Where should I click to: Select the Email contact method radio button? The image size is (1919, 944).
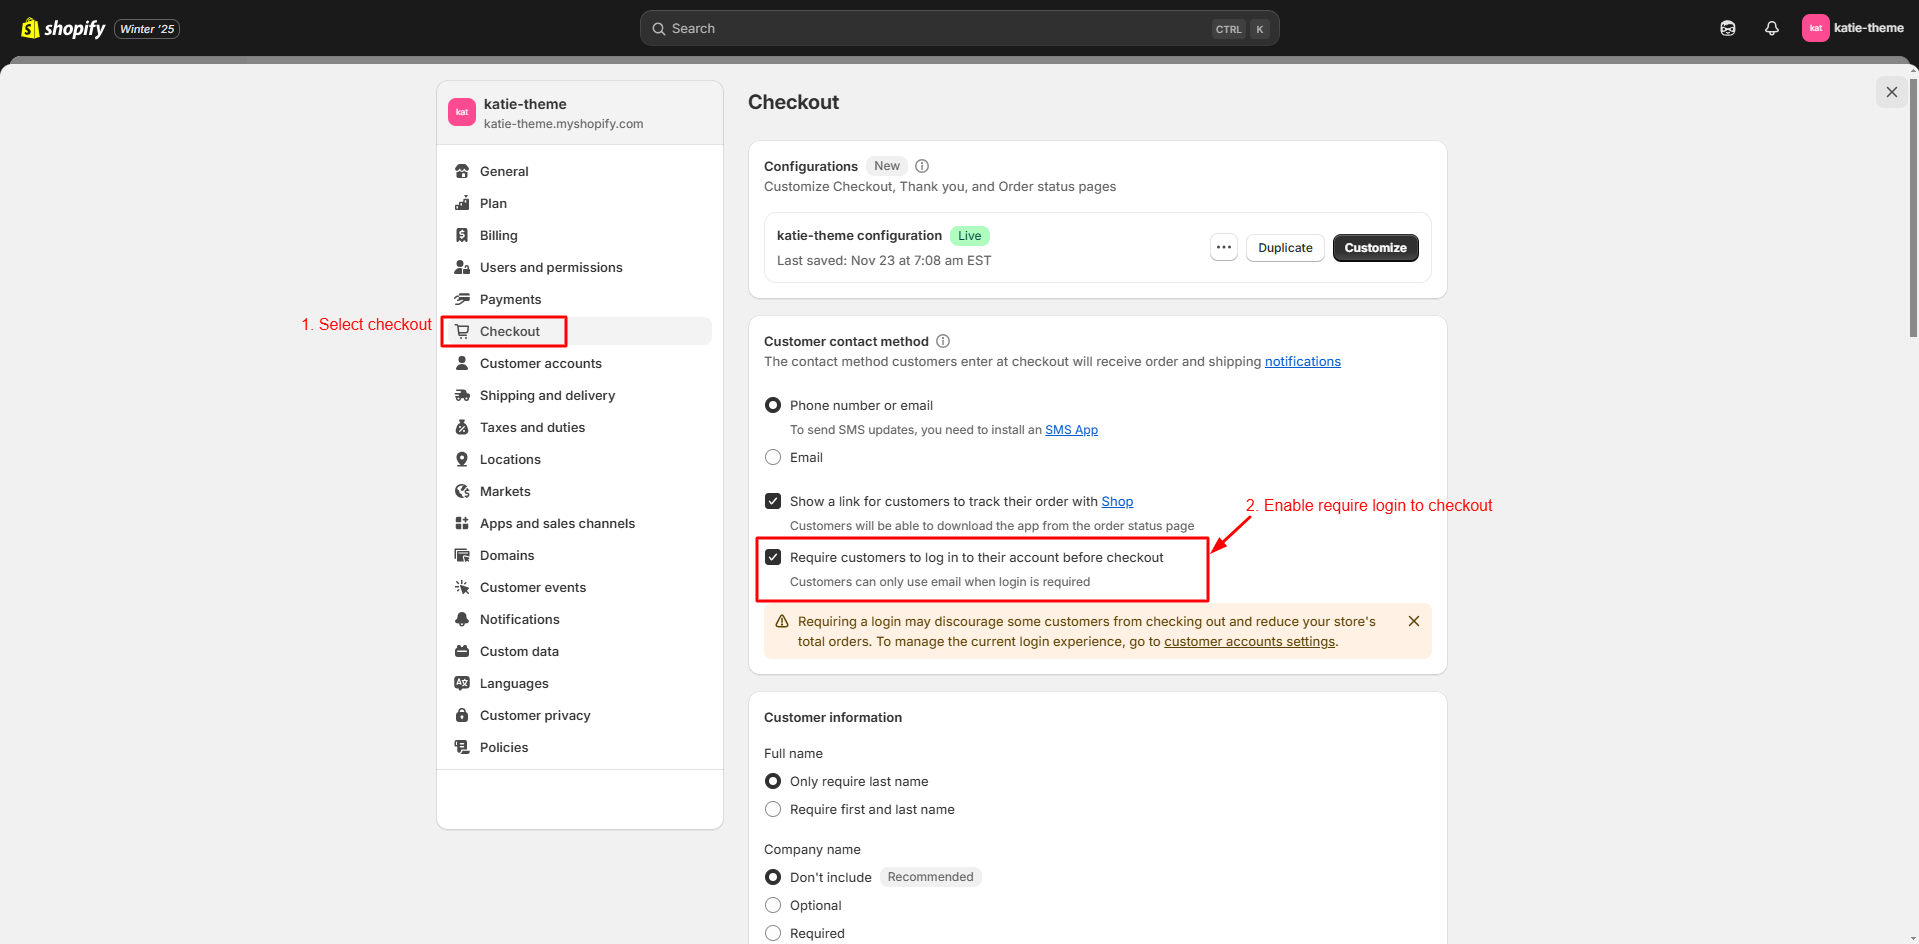(773, 457)
